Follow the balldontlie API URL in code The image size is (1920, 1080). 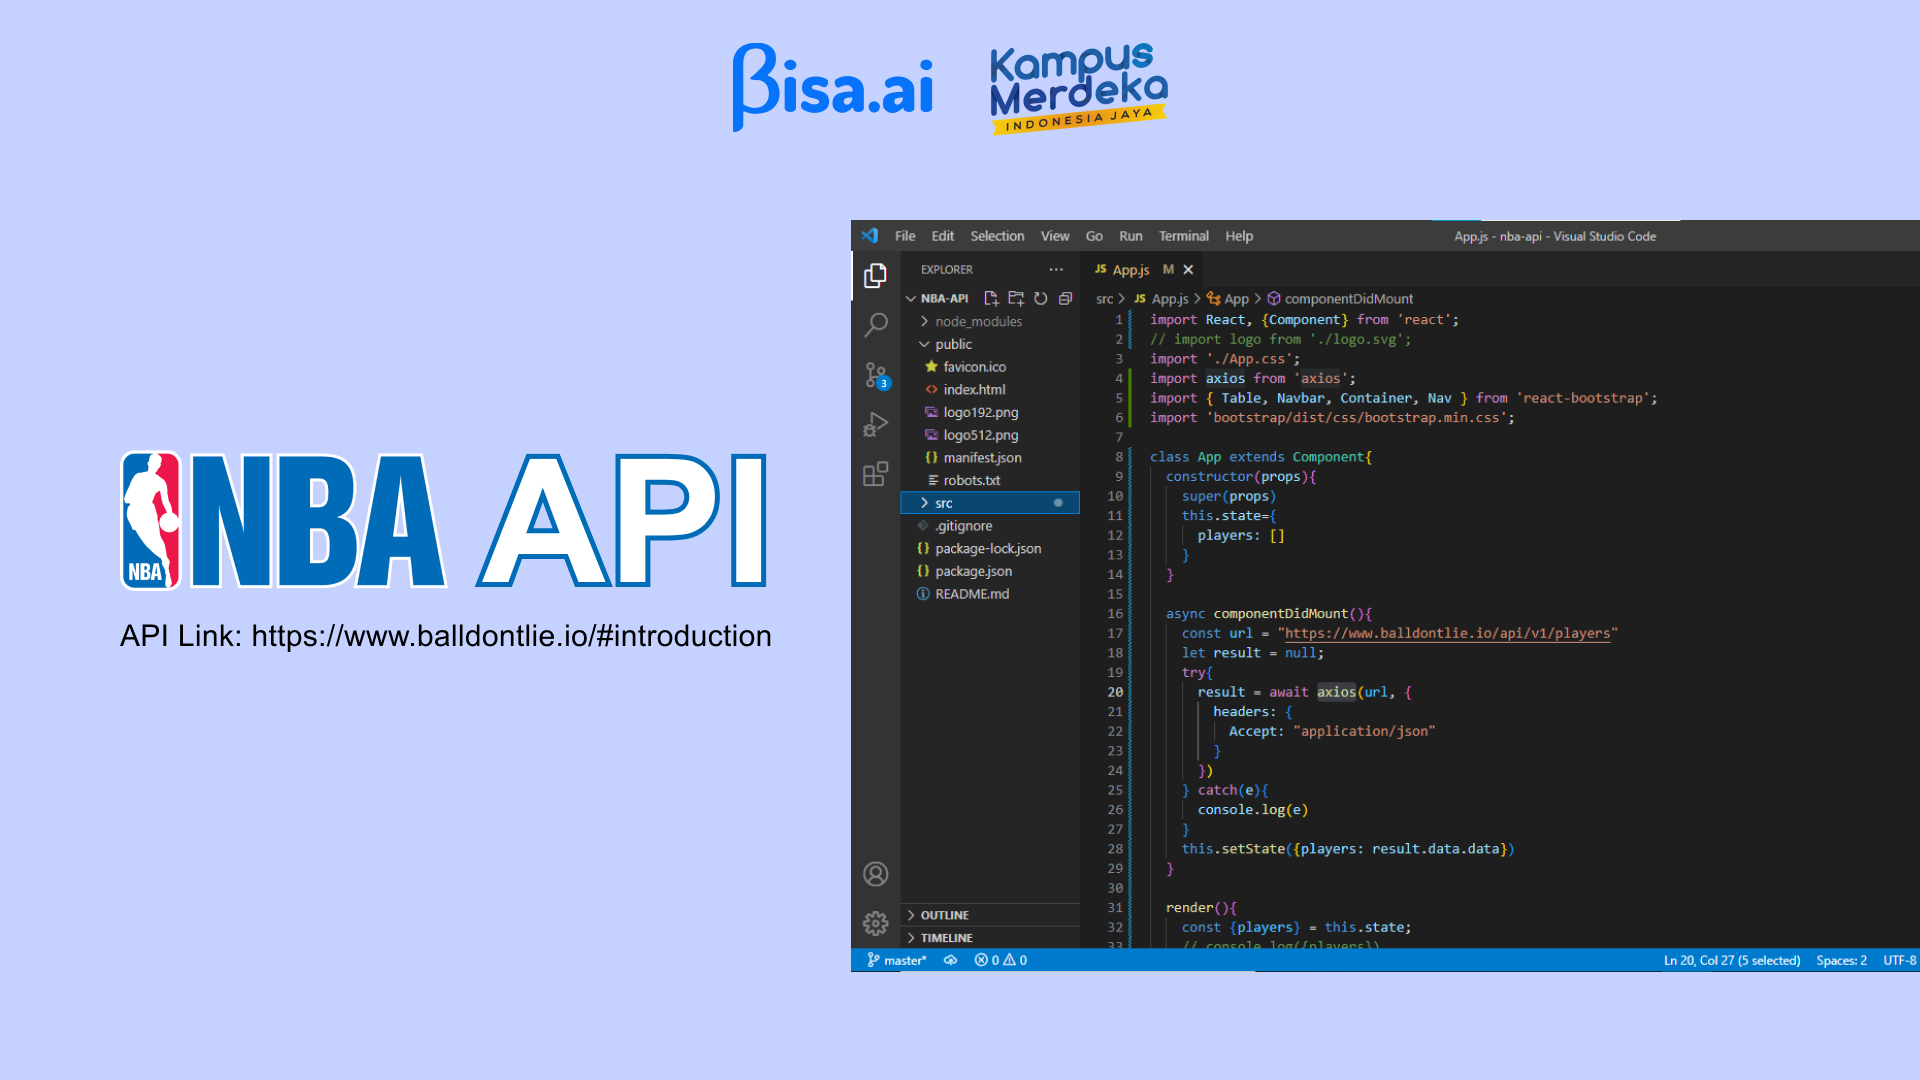point(1447,633)
